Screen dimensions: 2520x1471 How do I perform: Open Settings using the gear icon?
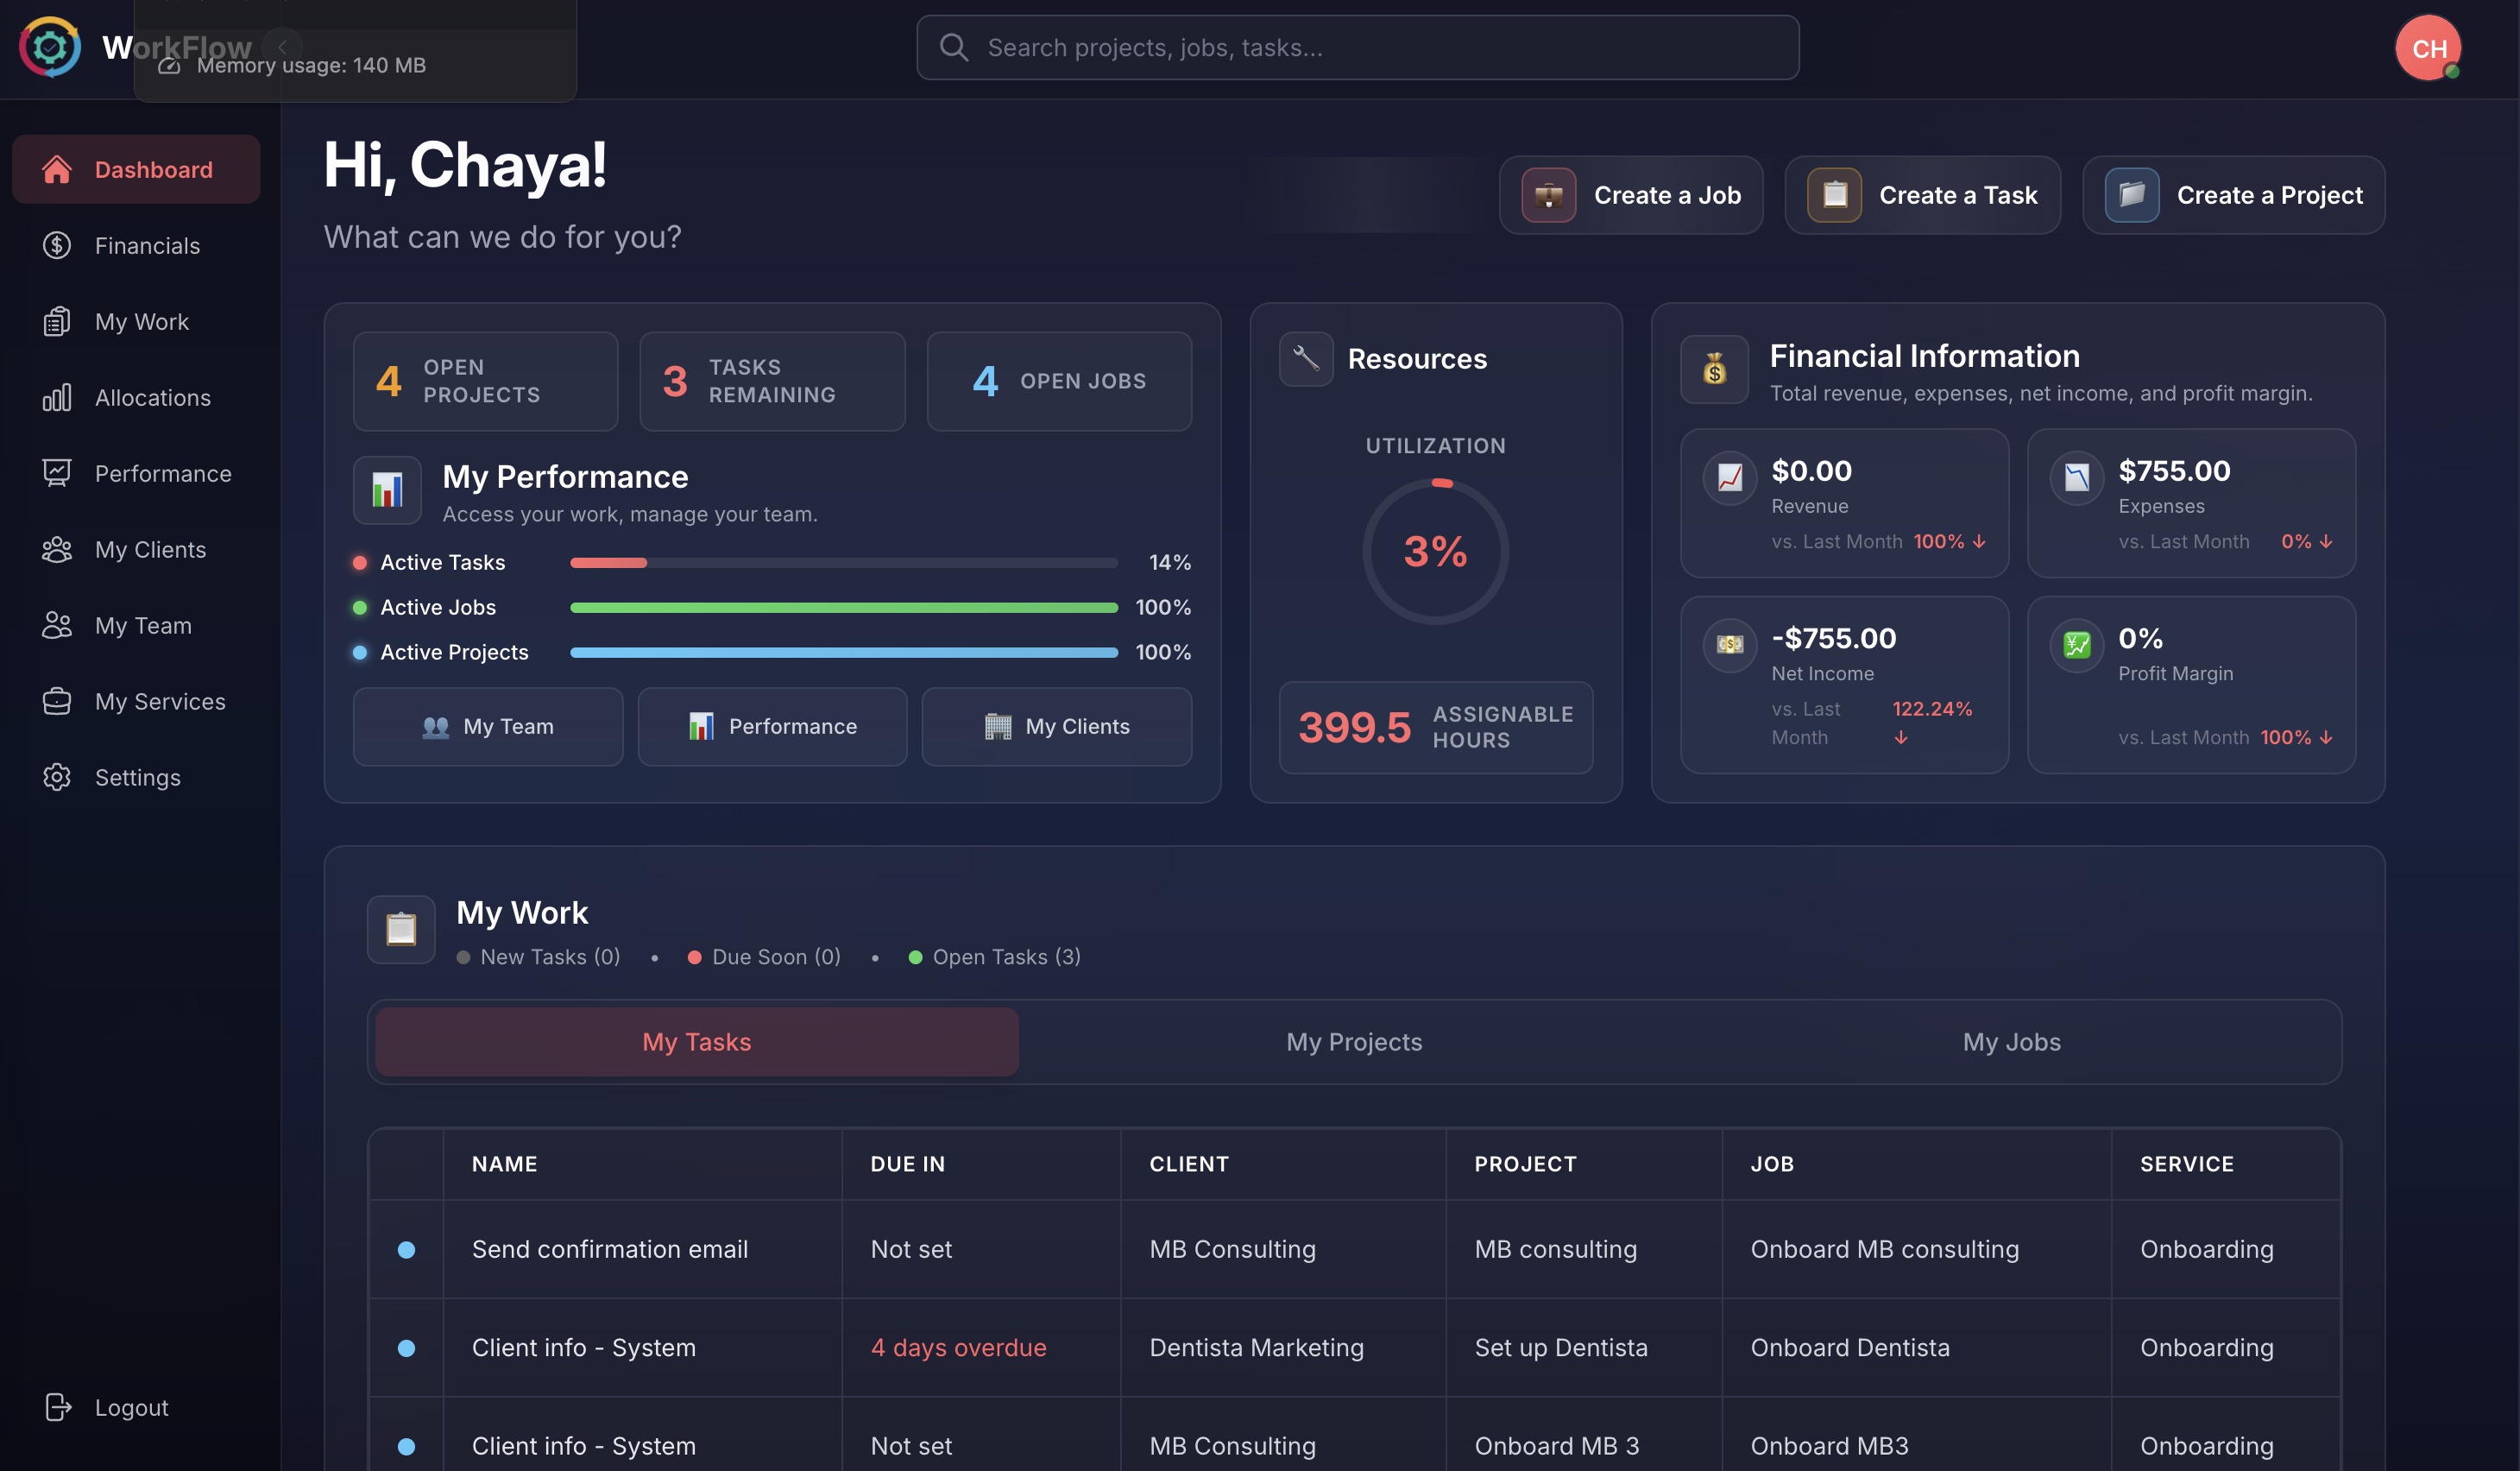coord(57,777)
